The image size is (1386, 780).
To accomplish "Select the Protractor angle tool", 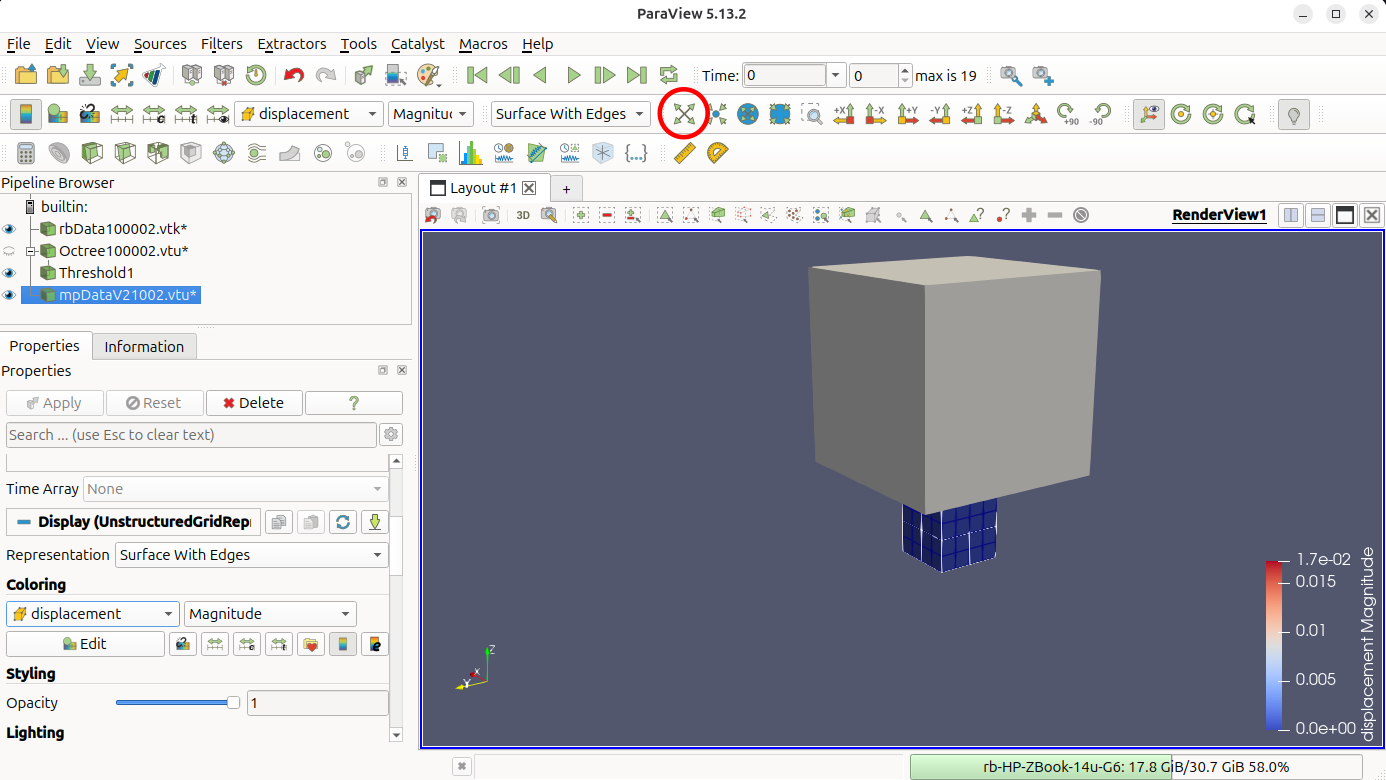I will [x=718, y=153].
